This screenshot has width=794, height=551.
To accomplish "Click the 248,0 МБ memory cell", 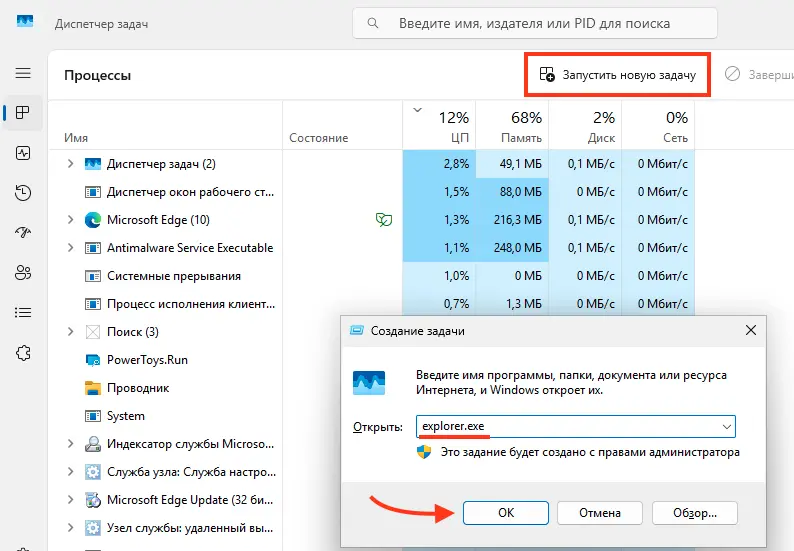I will tap(512, 248).
